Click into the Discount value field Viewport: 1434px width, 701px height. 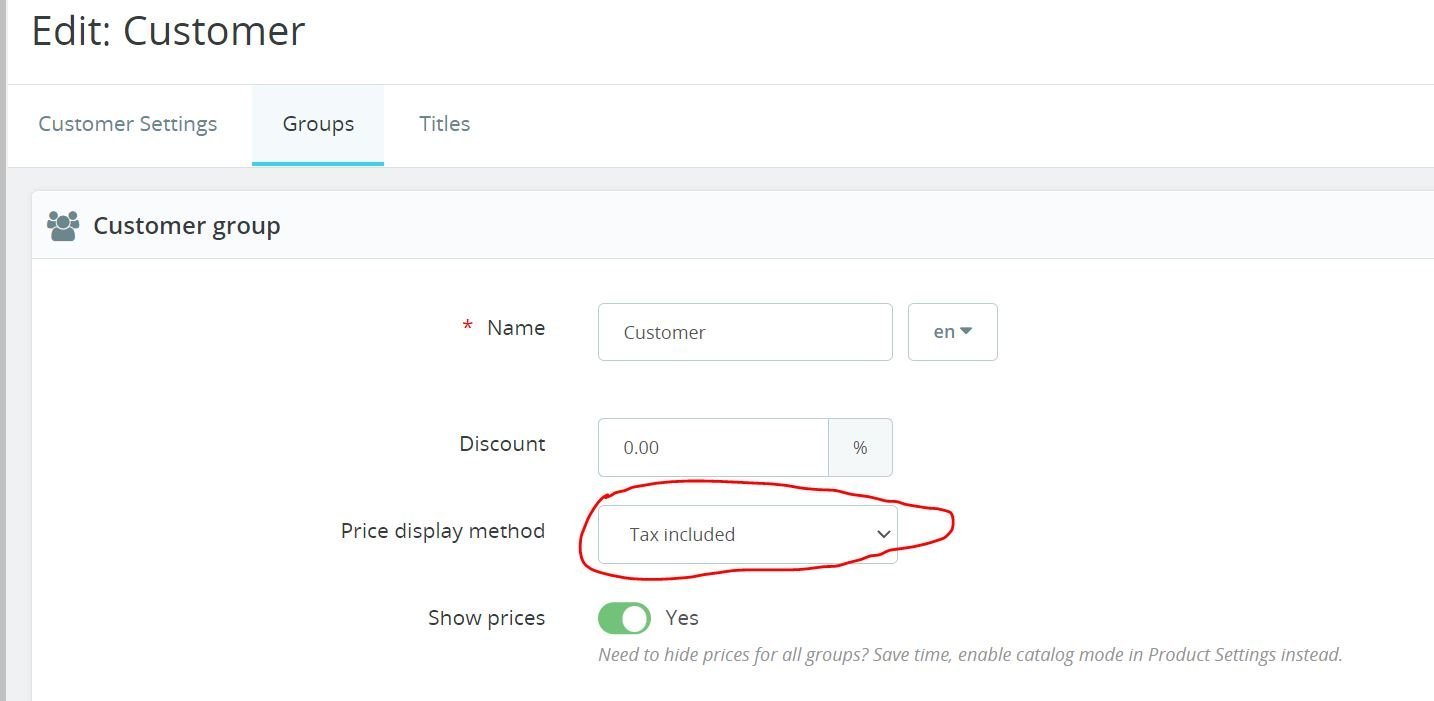(712, 448)
